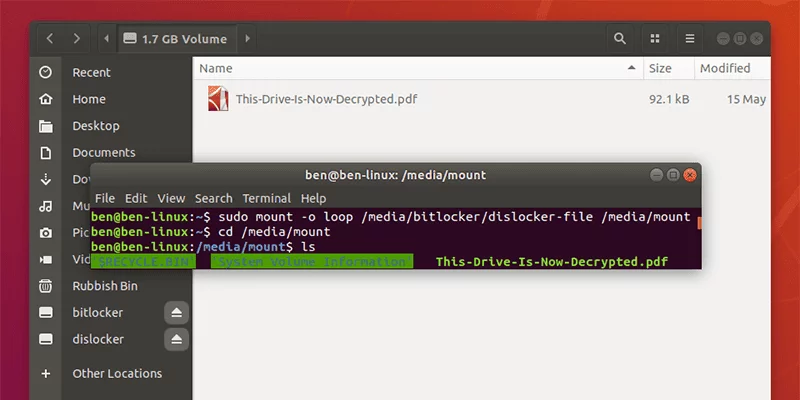Open the Home folder in sidebar
Image resolution: width=800 pixels, height=400 pixels.
89,99
